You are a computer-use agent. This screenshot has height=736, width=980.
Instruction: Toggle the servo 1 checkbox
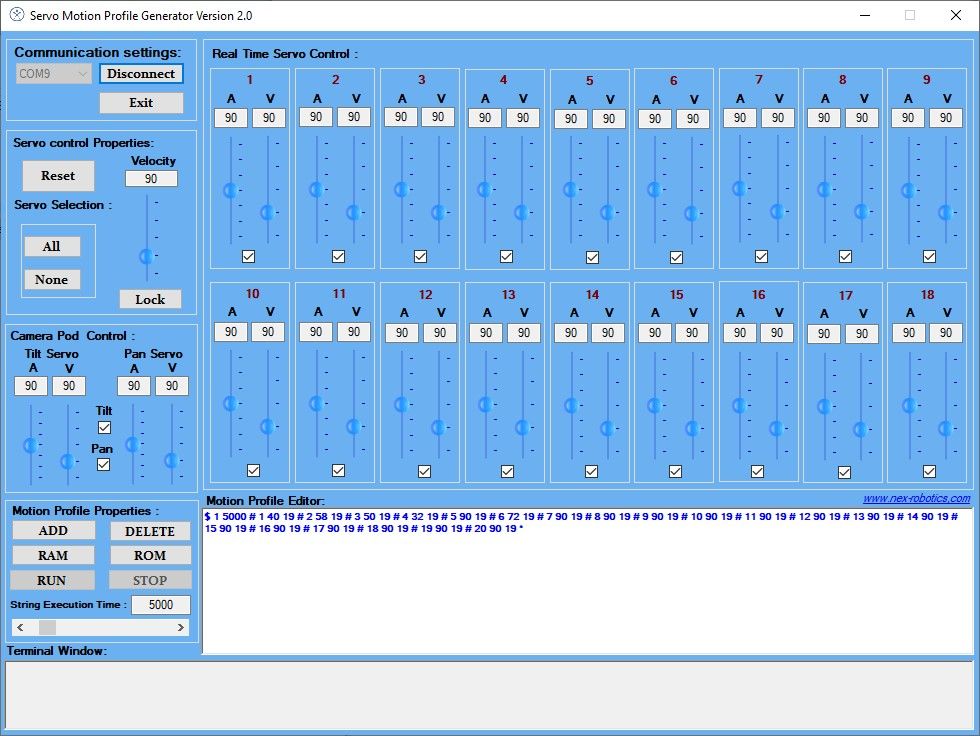coord(248,256)
